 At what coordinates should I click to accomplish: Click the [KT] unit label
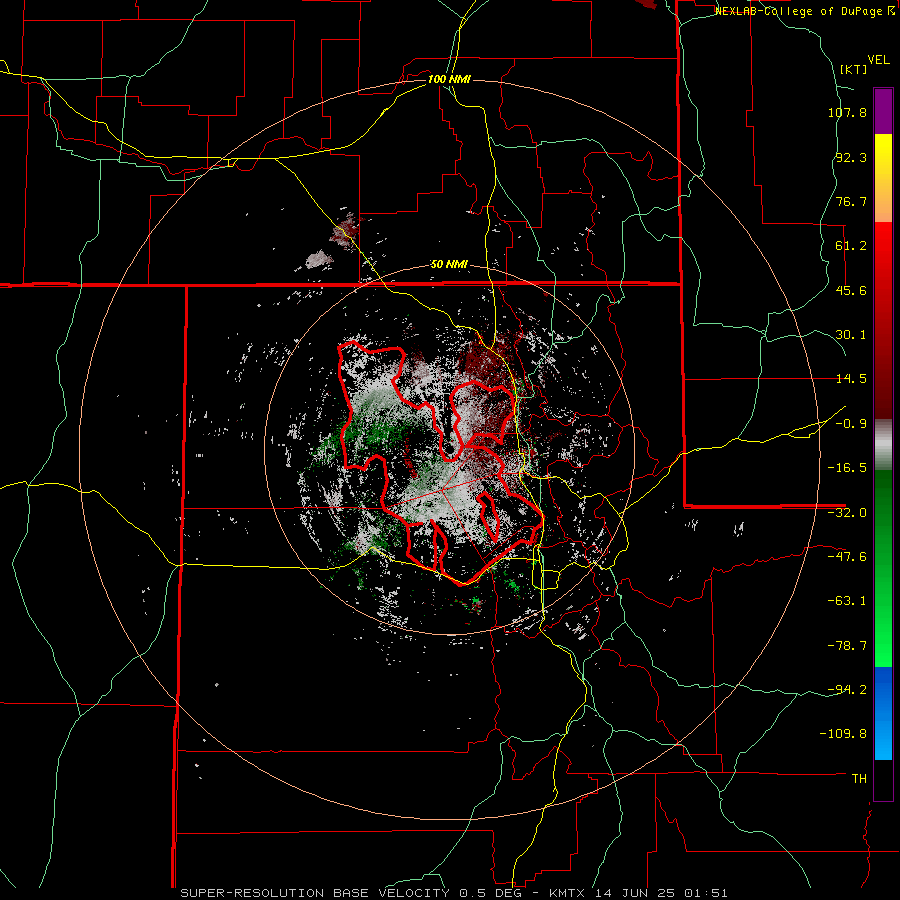point(854,69)
